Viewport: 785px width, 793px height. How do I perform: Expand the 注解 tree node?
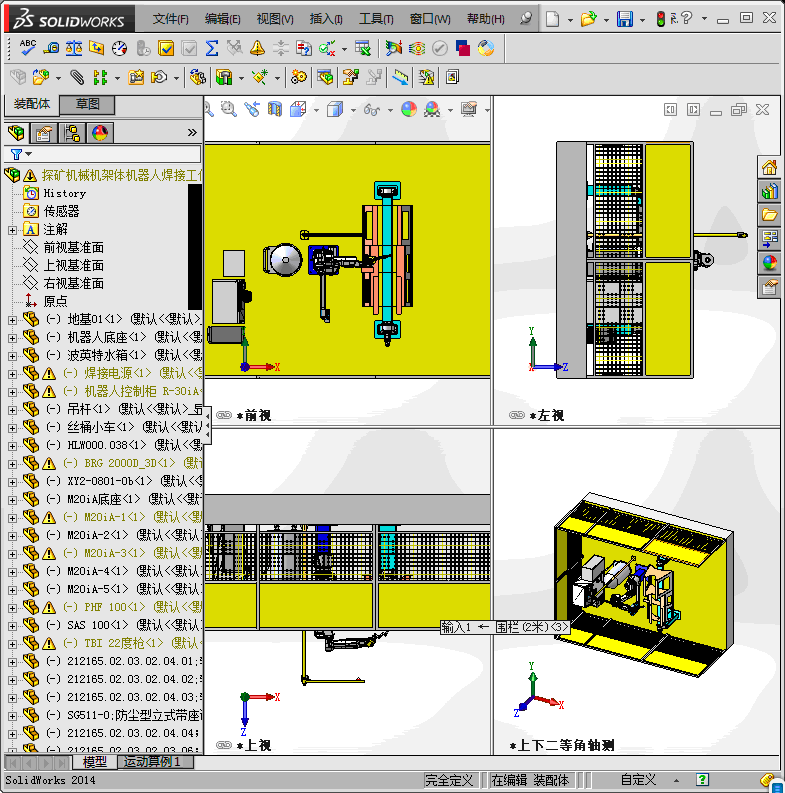point(13,230)
